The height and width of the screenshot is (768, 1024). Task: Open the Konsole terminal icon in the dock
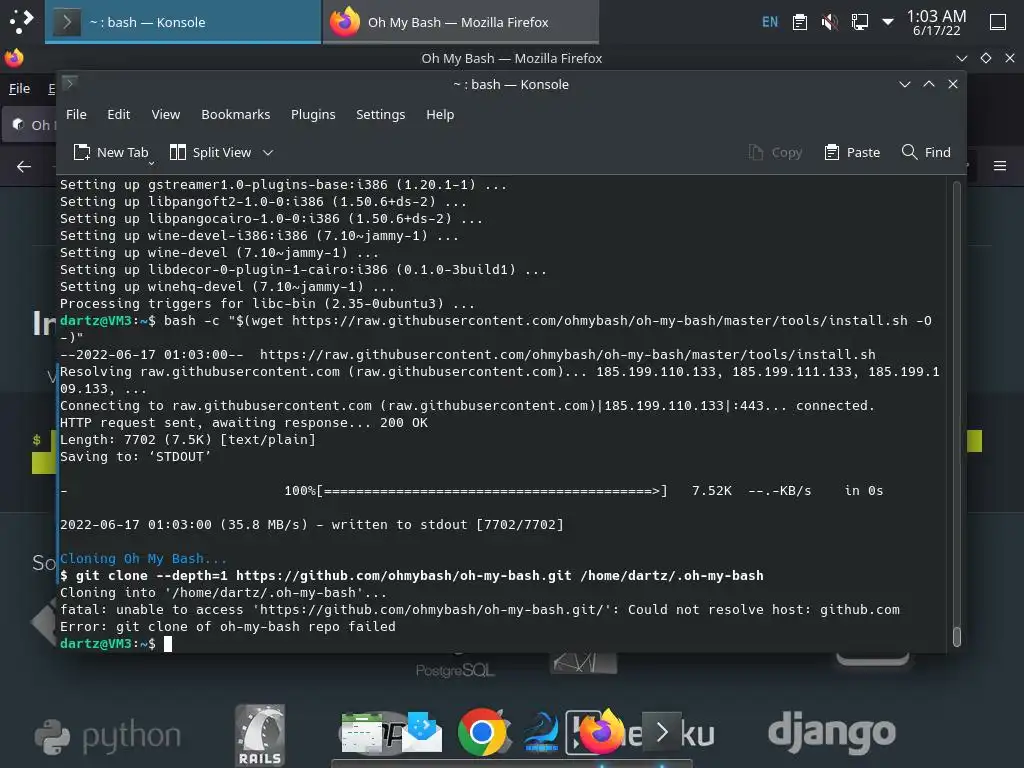(x=662, y=731)
